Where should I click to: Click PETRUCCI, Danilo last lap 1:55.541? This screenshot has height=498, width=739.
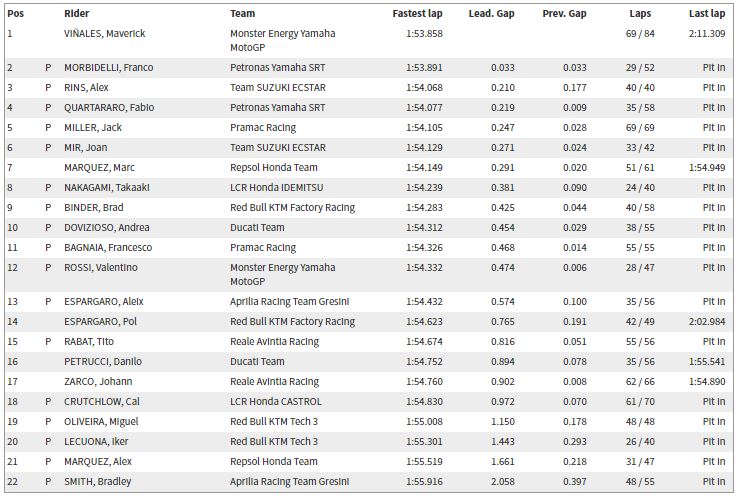coord(706,362)
